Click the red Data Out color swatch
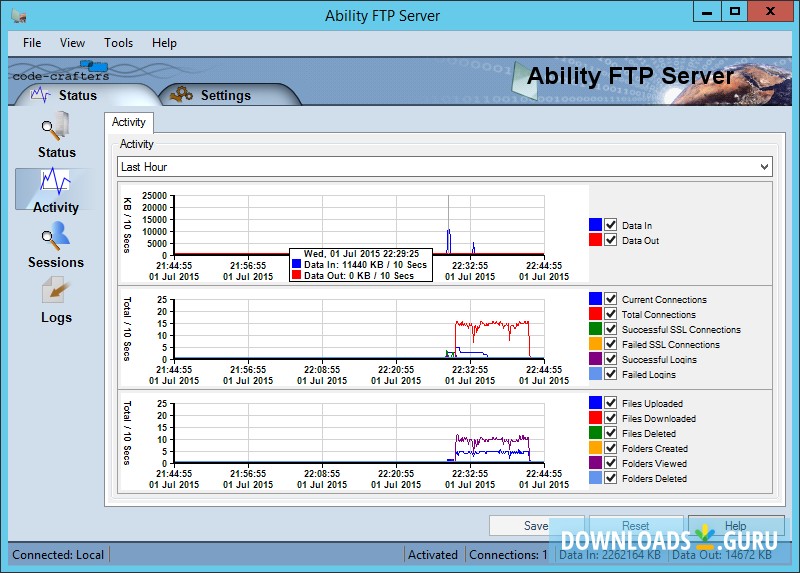Screen dimensions: 800x573 click(595, 240)
